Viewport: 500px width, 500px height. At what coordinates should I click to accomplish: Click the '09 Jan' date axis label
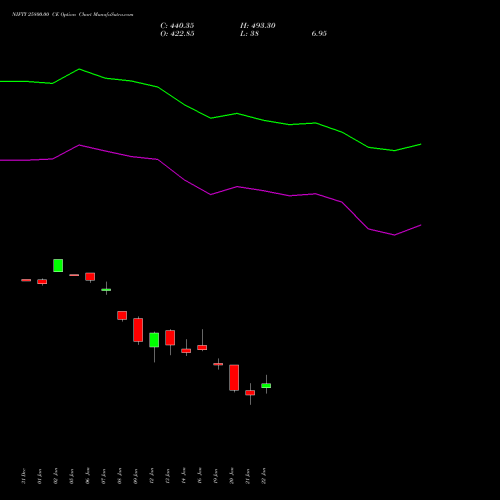click(135, 476)
